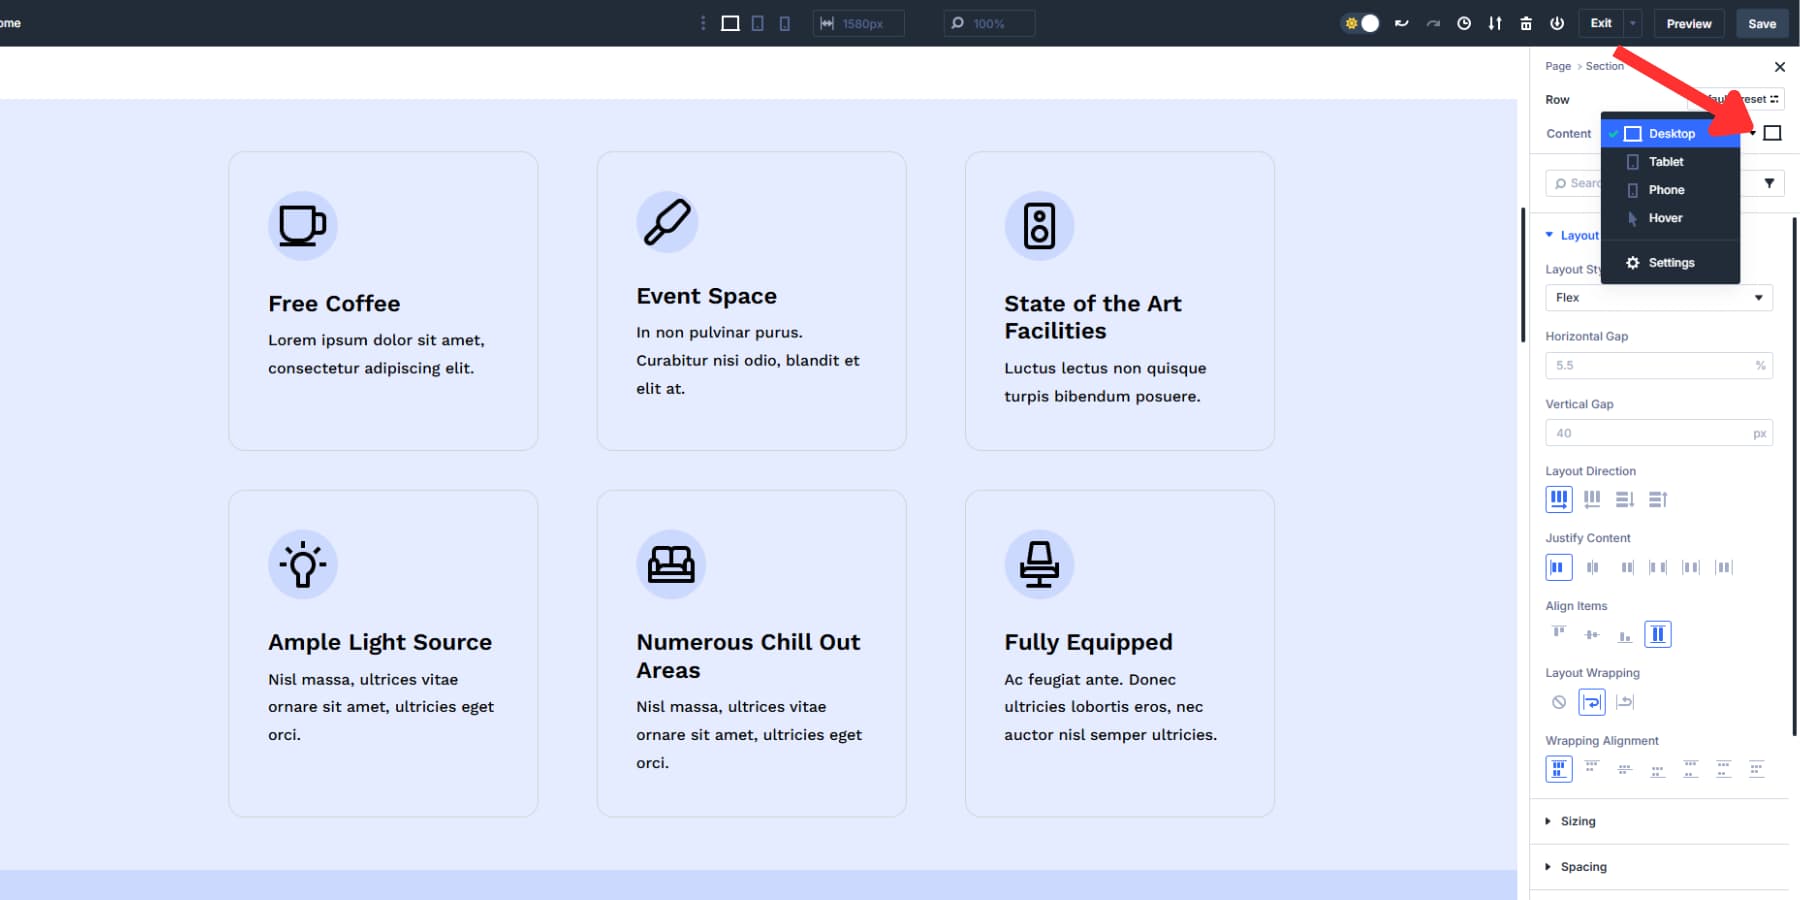Toggle the light/dark mode switch
Viewport: 1800px width, 900px height.
[1361, 23]
